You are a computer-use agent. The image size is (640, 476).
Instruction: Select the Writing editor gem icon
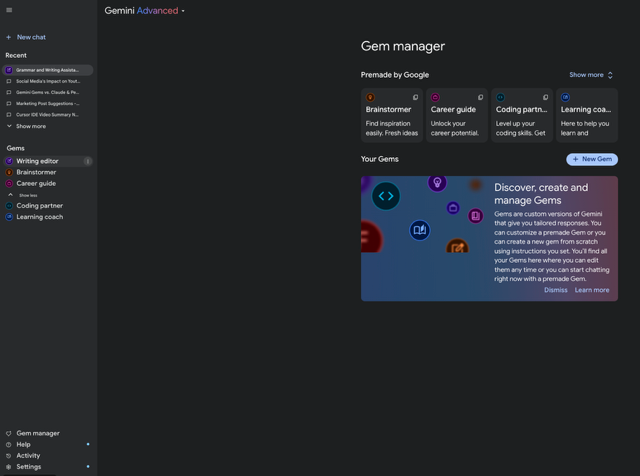tap(9, 161)
